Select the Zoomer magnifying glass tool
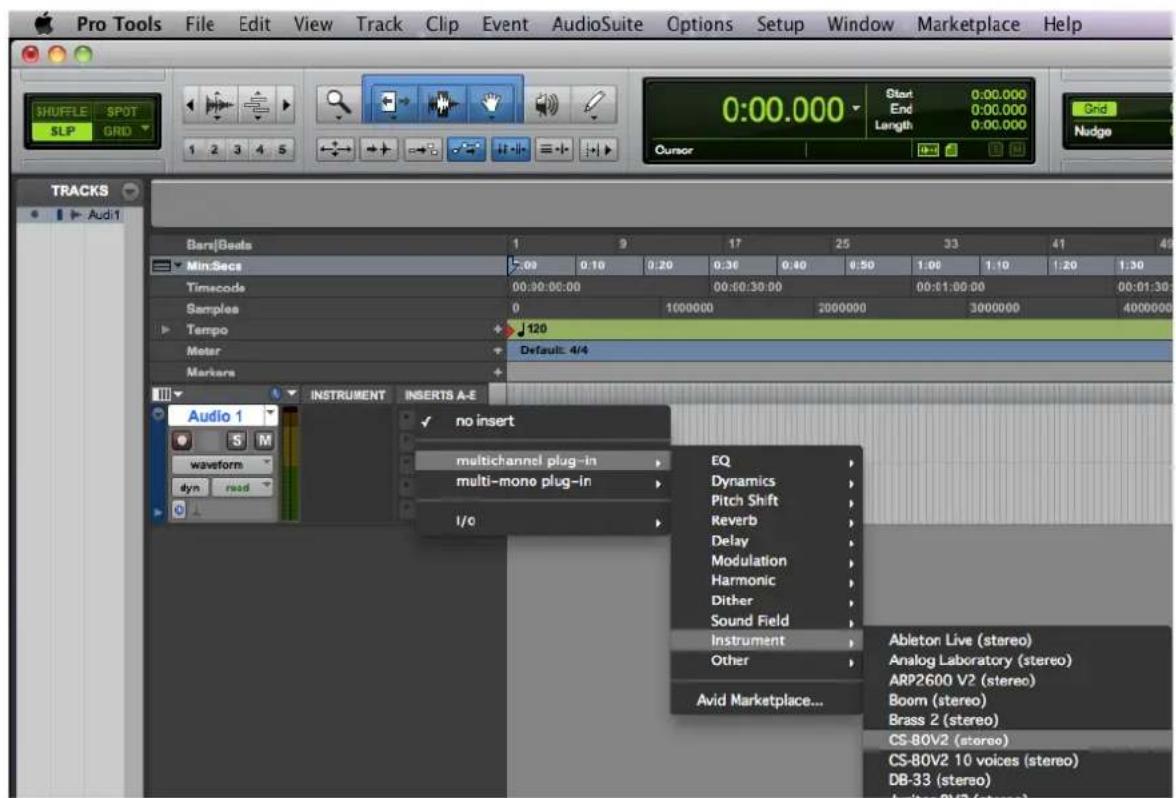Screen dimensions: 1176x798 (338, 104)
